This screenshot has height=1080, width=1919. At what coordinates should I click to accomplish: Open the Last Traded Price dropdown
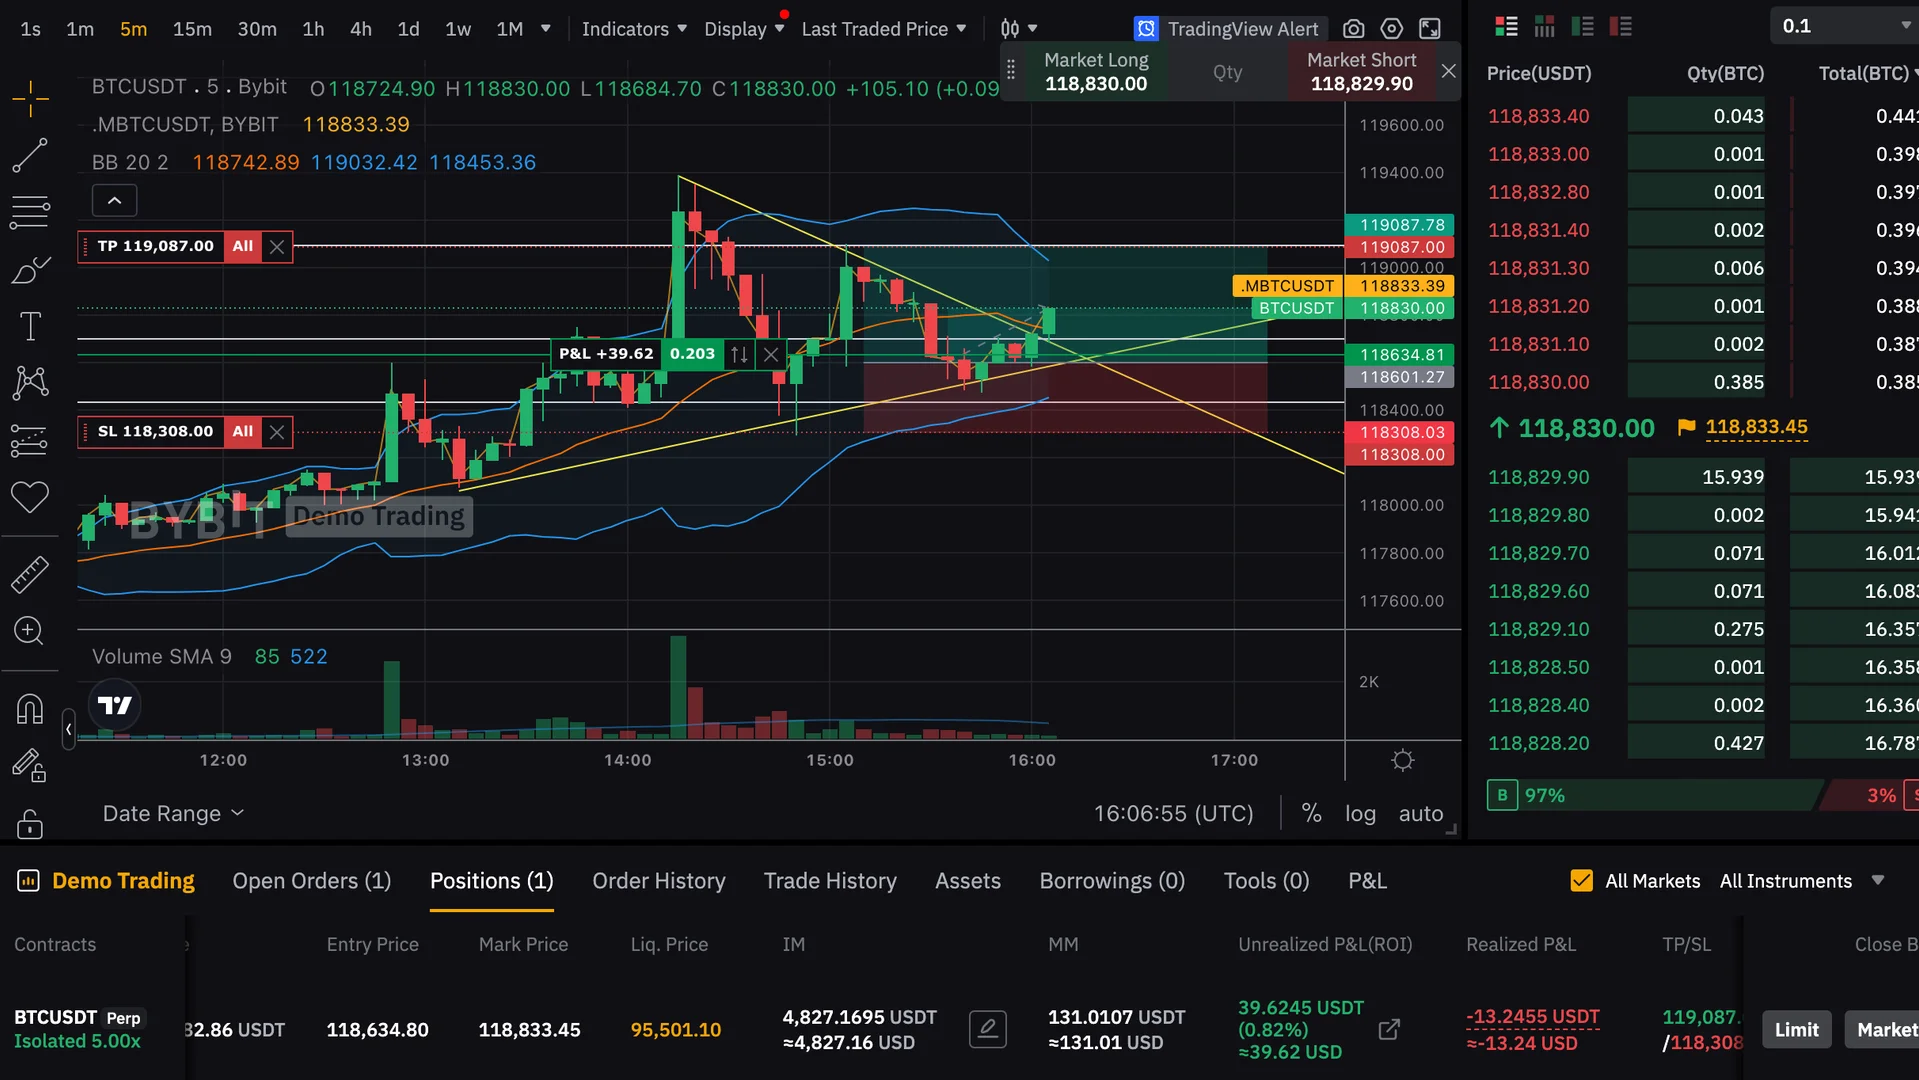(884, 29)
